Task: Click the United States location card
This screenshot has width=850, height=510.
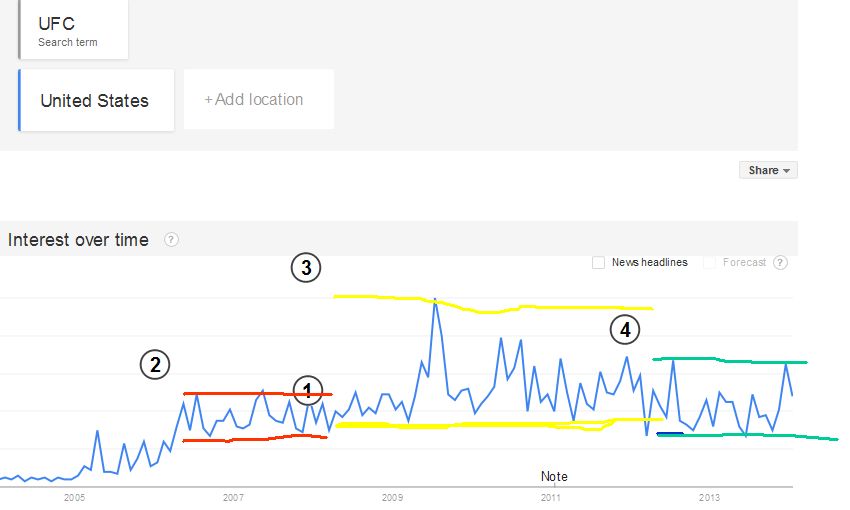Action: [95, 100]
